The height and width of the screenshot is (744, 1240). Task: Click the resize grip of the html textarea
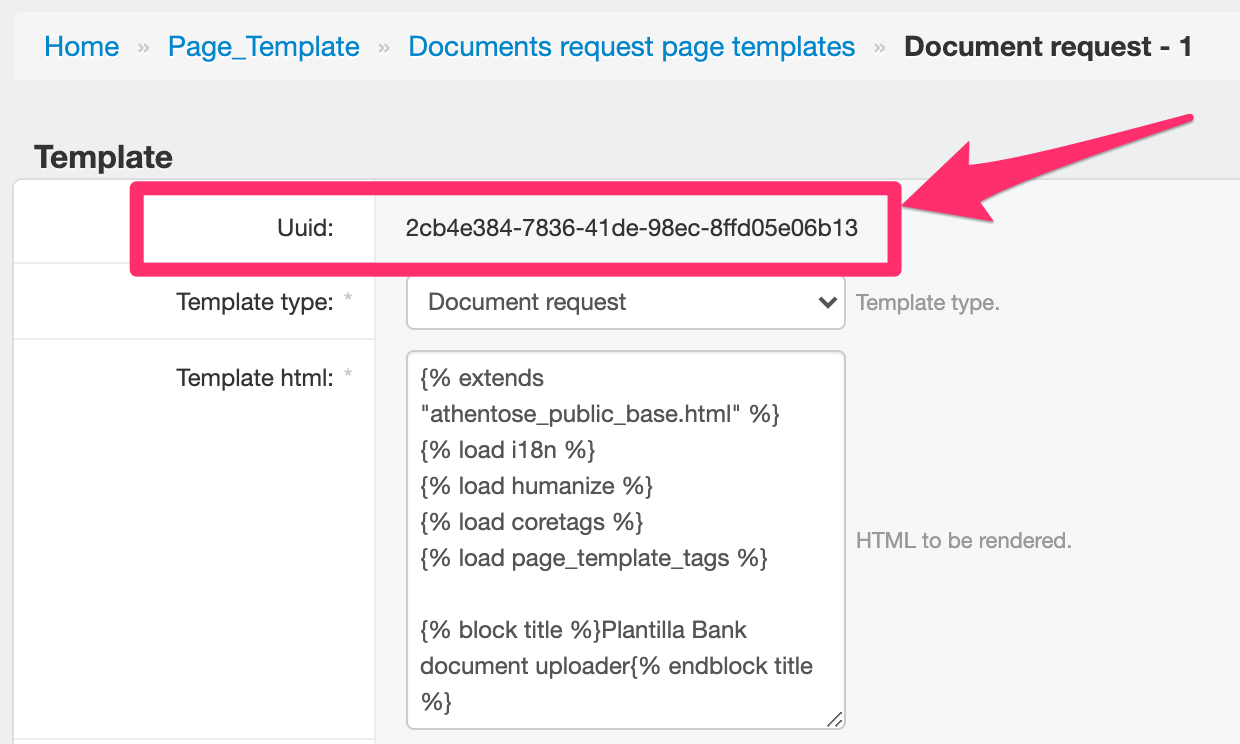[x=837, y=718]
